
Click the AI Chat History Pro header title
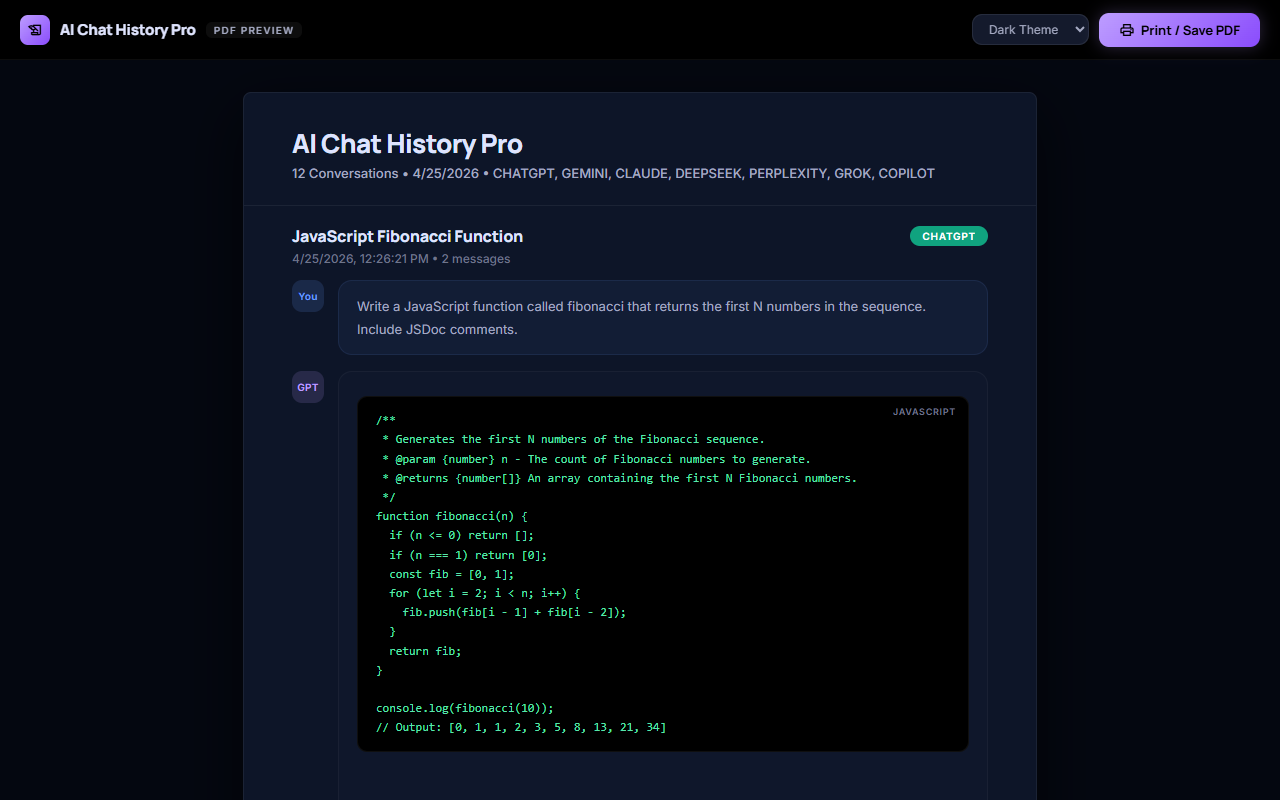pos(128,30)
